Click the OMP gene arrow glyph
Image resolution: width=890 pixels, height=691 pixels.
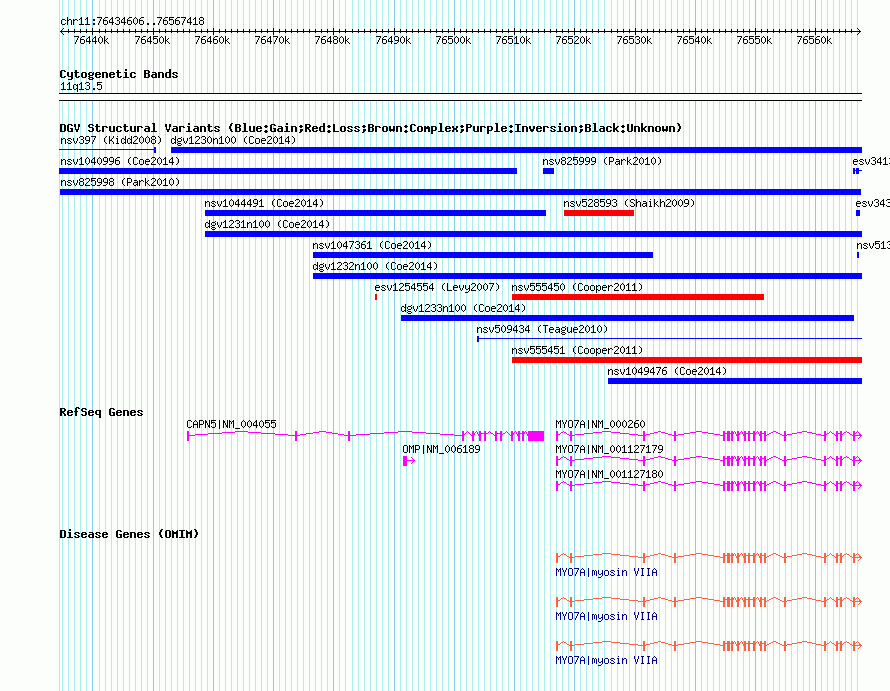point(409,460)
